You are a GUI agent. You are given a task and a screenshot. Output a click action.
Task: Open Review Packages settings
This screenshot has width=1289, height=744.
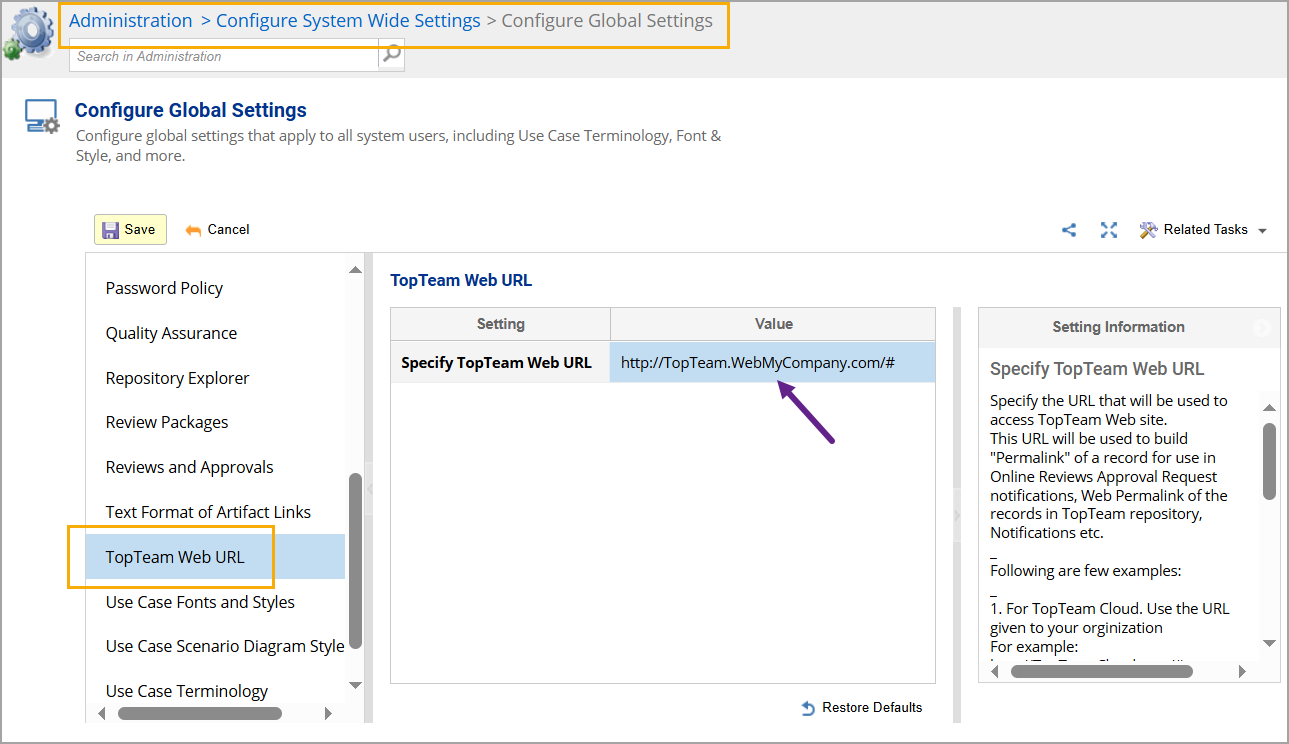point(167,422)
